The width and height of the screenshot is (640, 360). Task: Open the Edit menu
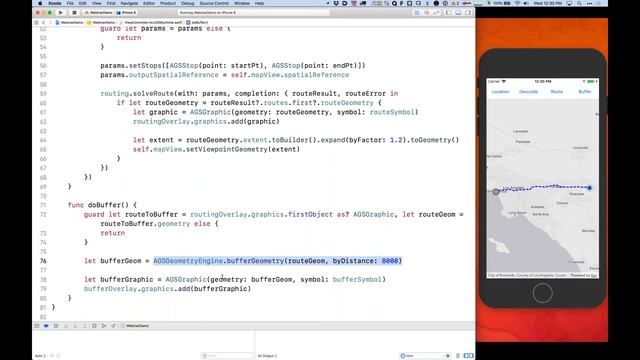click(83, 3)
